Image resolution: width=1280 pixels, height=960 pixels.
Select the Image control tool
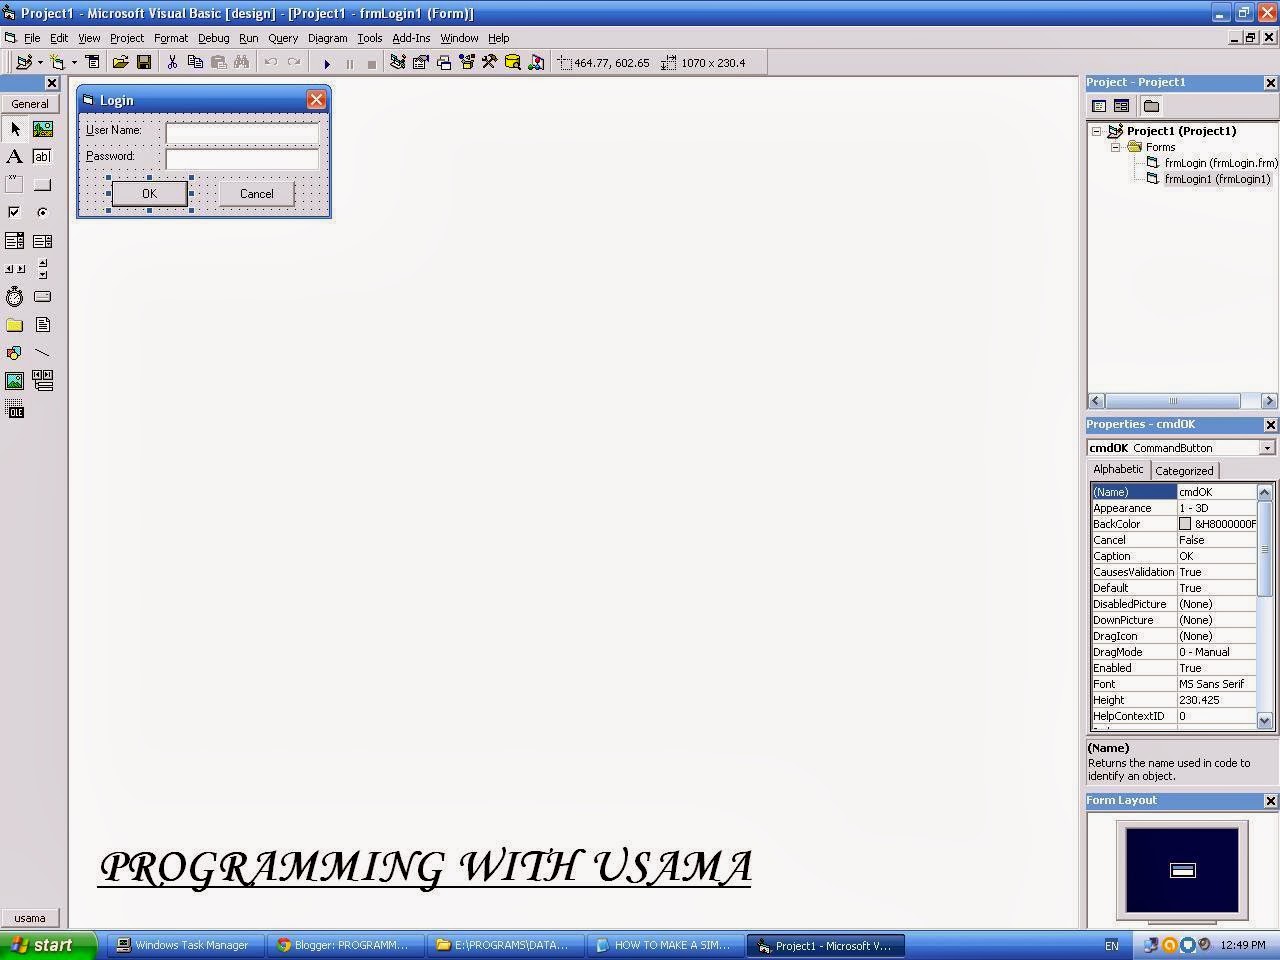tap(14, 381)
